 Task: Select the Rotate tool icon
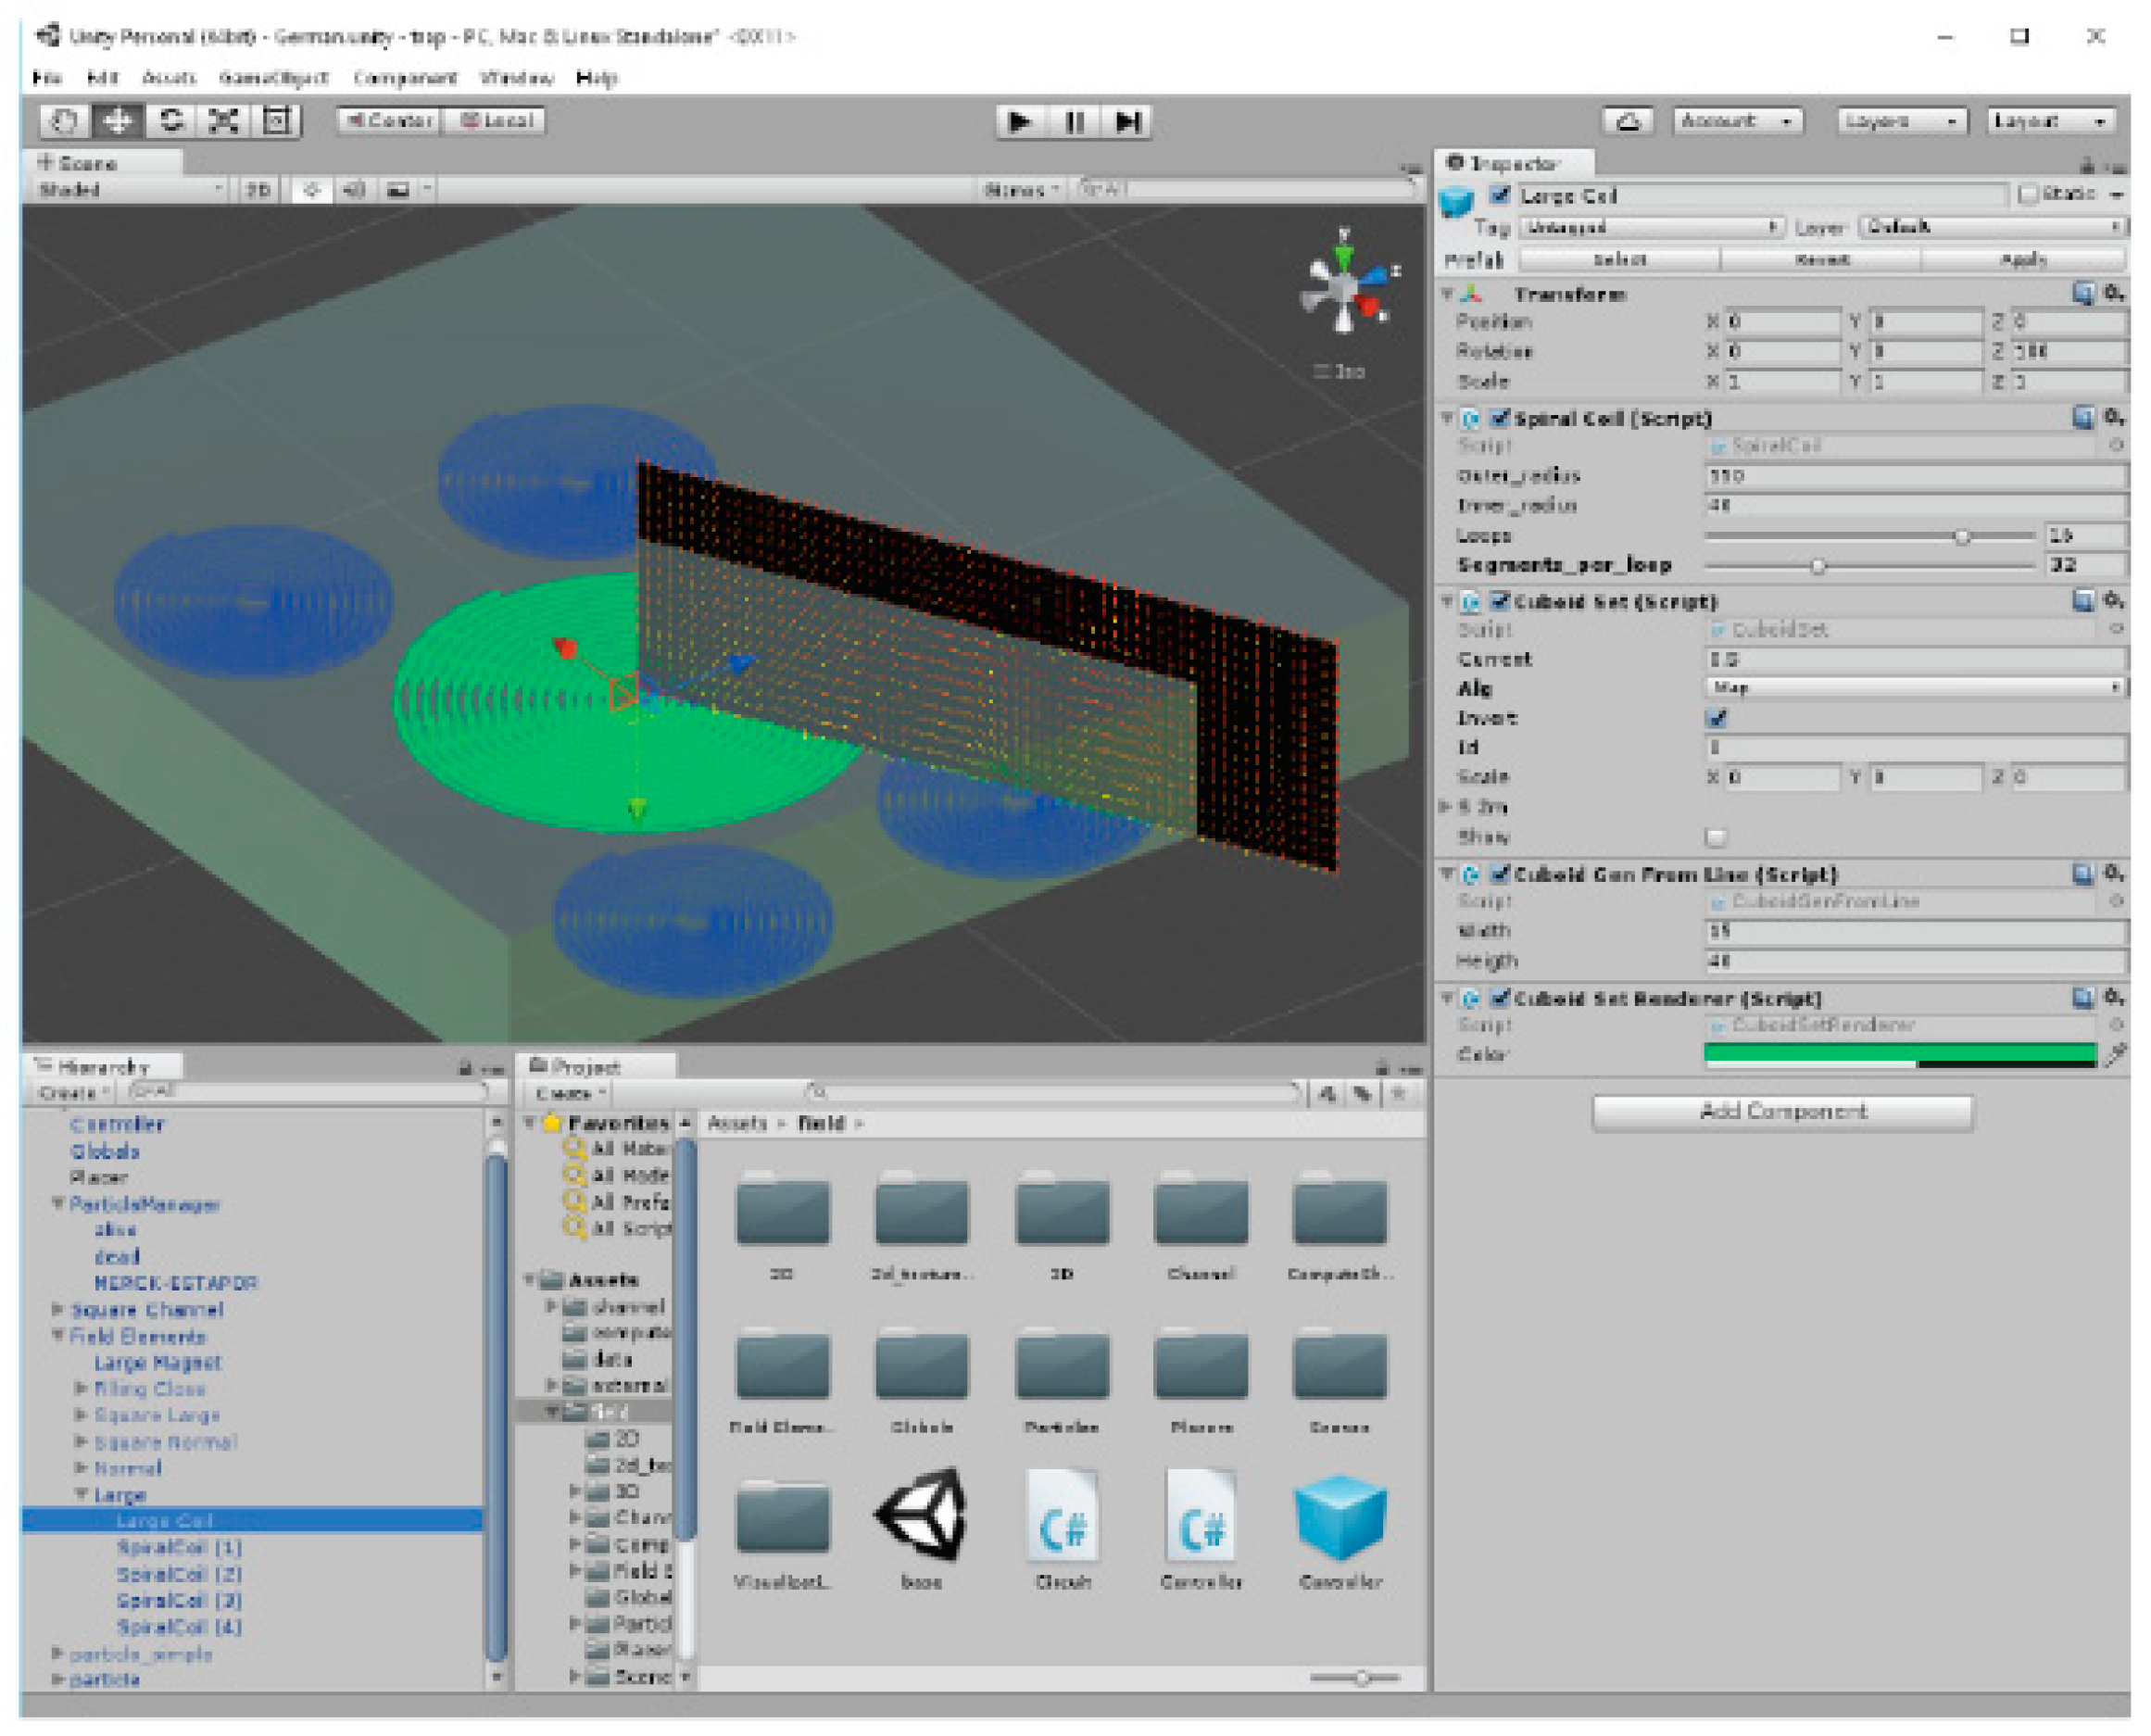(x=171, y=121)
